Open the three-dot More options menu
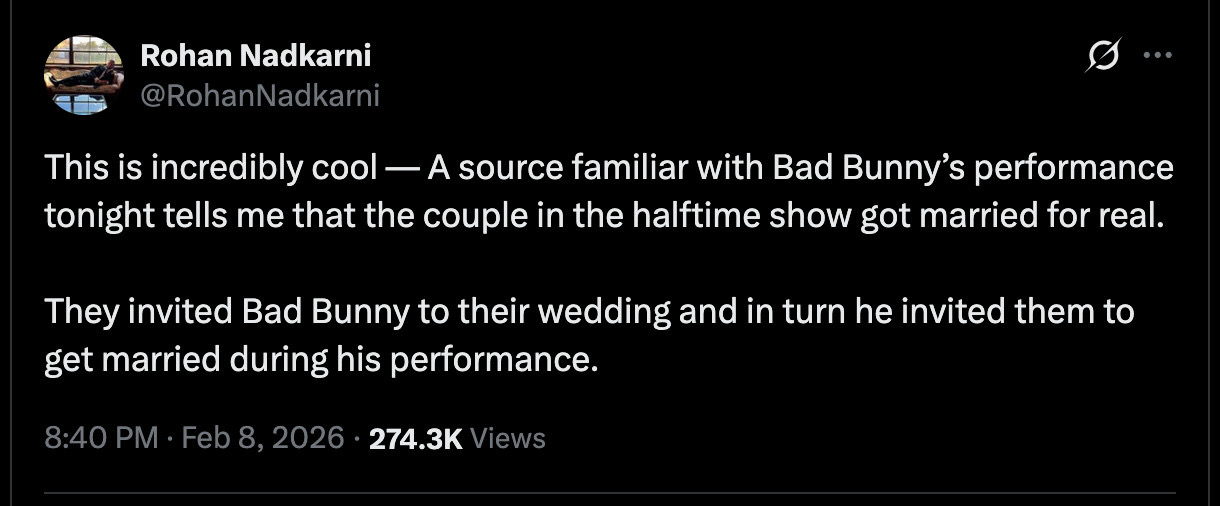 (1156, 56)
